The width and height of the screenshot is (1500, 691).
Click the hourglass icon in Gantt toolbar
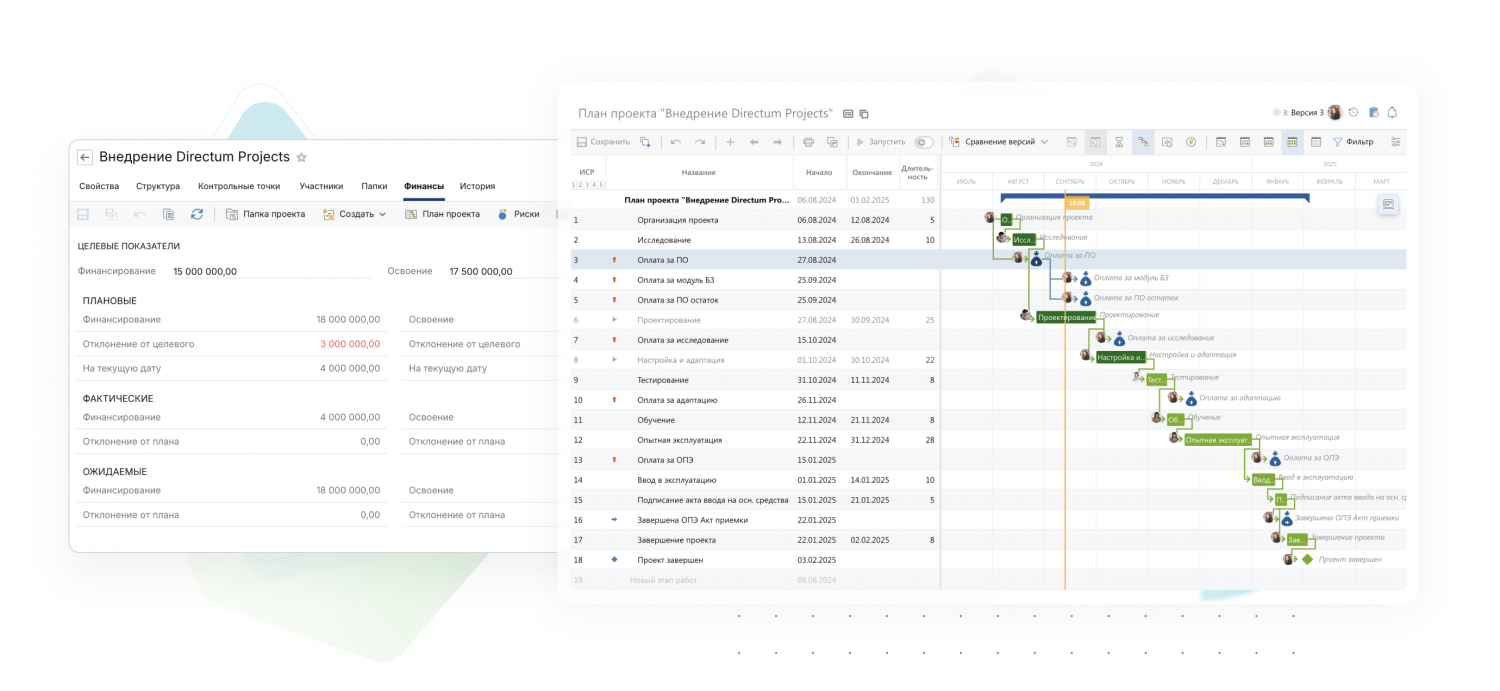pos(1119,142)
